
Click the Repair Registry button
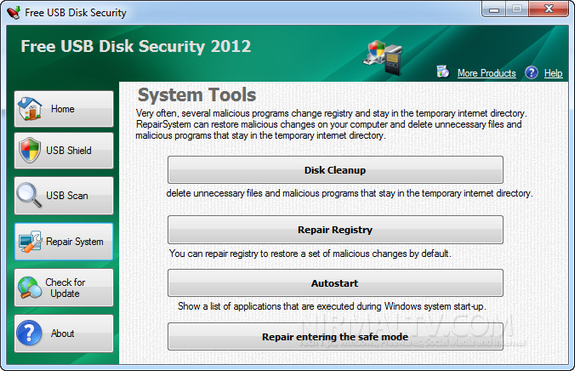[335, 230]
